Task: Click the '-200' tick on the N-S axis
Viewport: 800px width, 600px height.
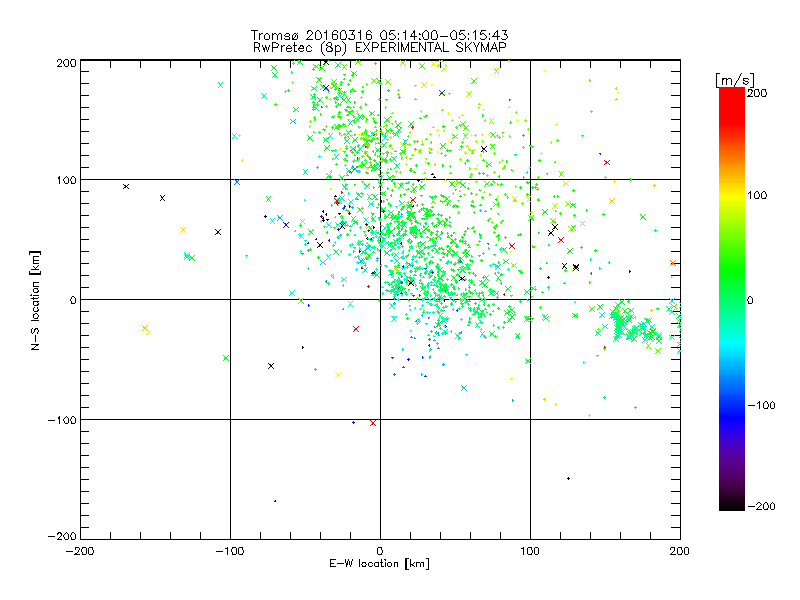Action: pos(62,536)
